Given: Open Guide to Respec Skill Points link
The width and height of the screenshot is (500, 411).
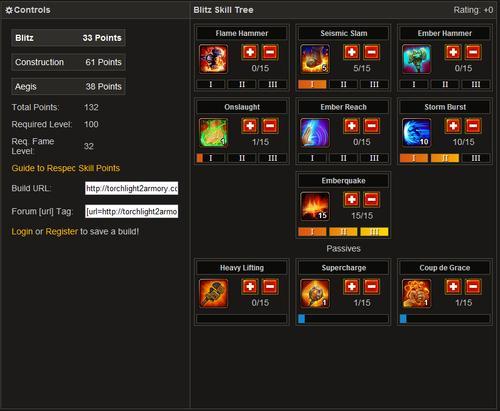Looking at the screenshot, I should point(66,168).
